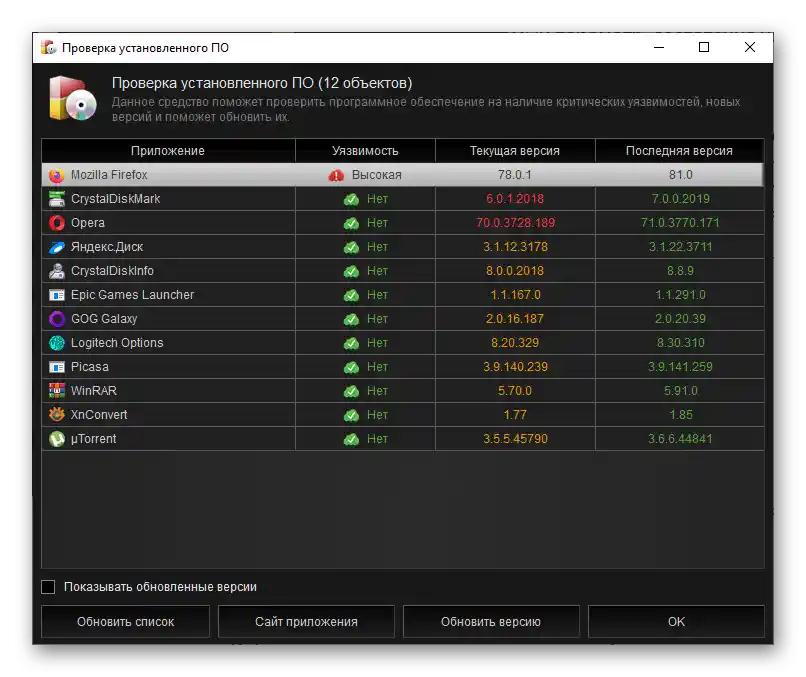Click the Opera app icon
This screenshot has width=806, height=677.
57,223
